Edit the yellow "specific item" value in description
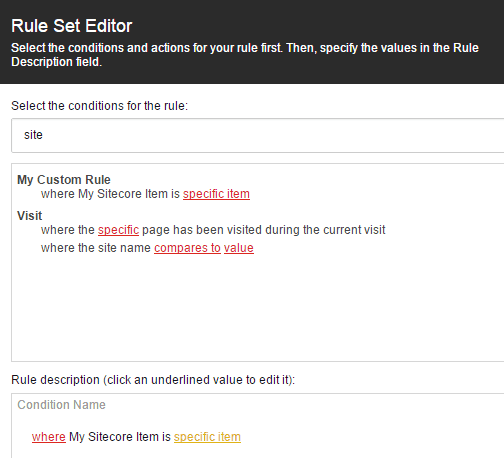Viewport: 504px width, 458px height. point(207,437)
